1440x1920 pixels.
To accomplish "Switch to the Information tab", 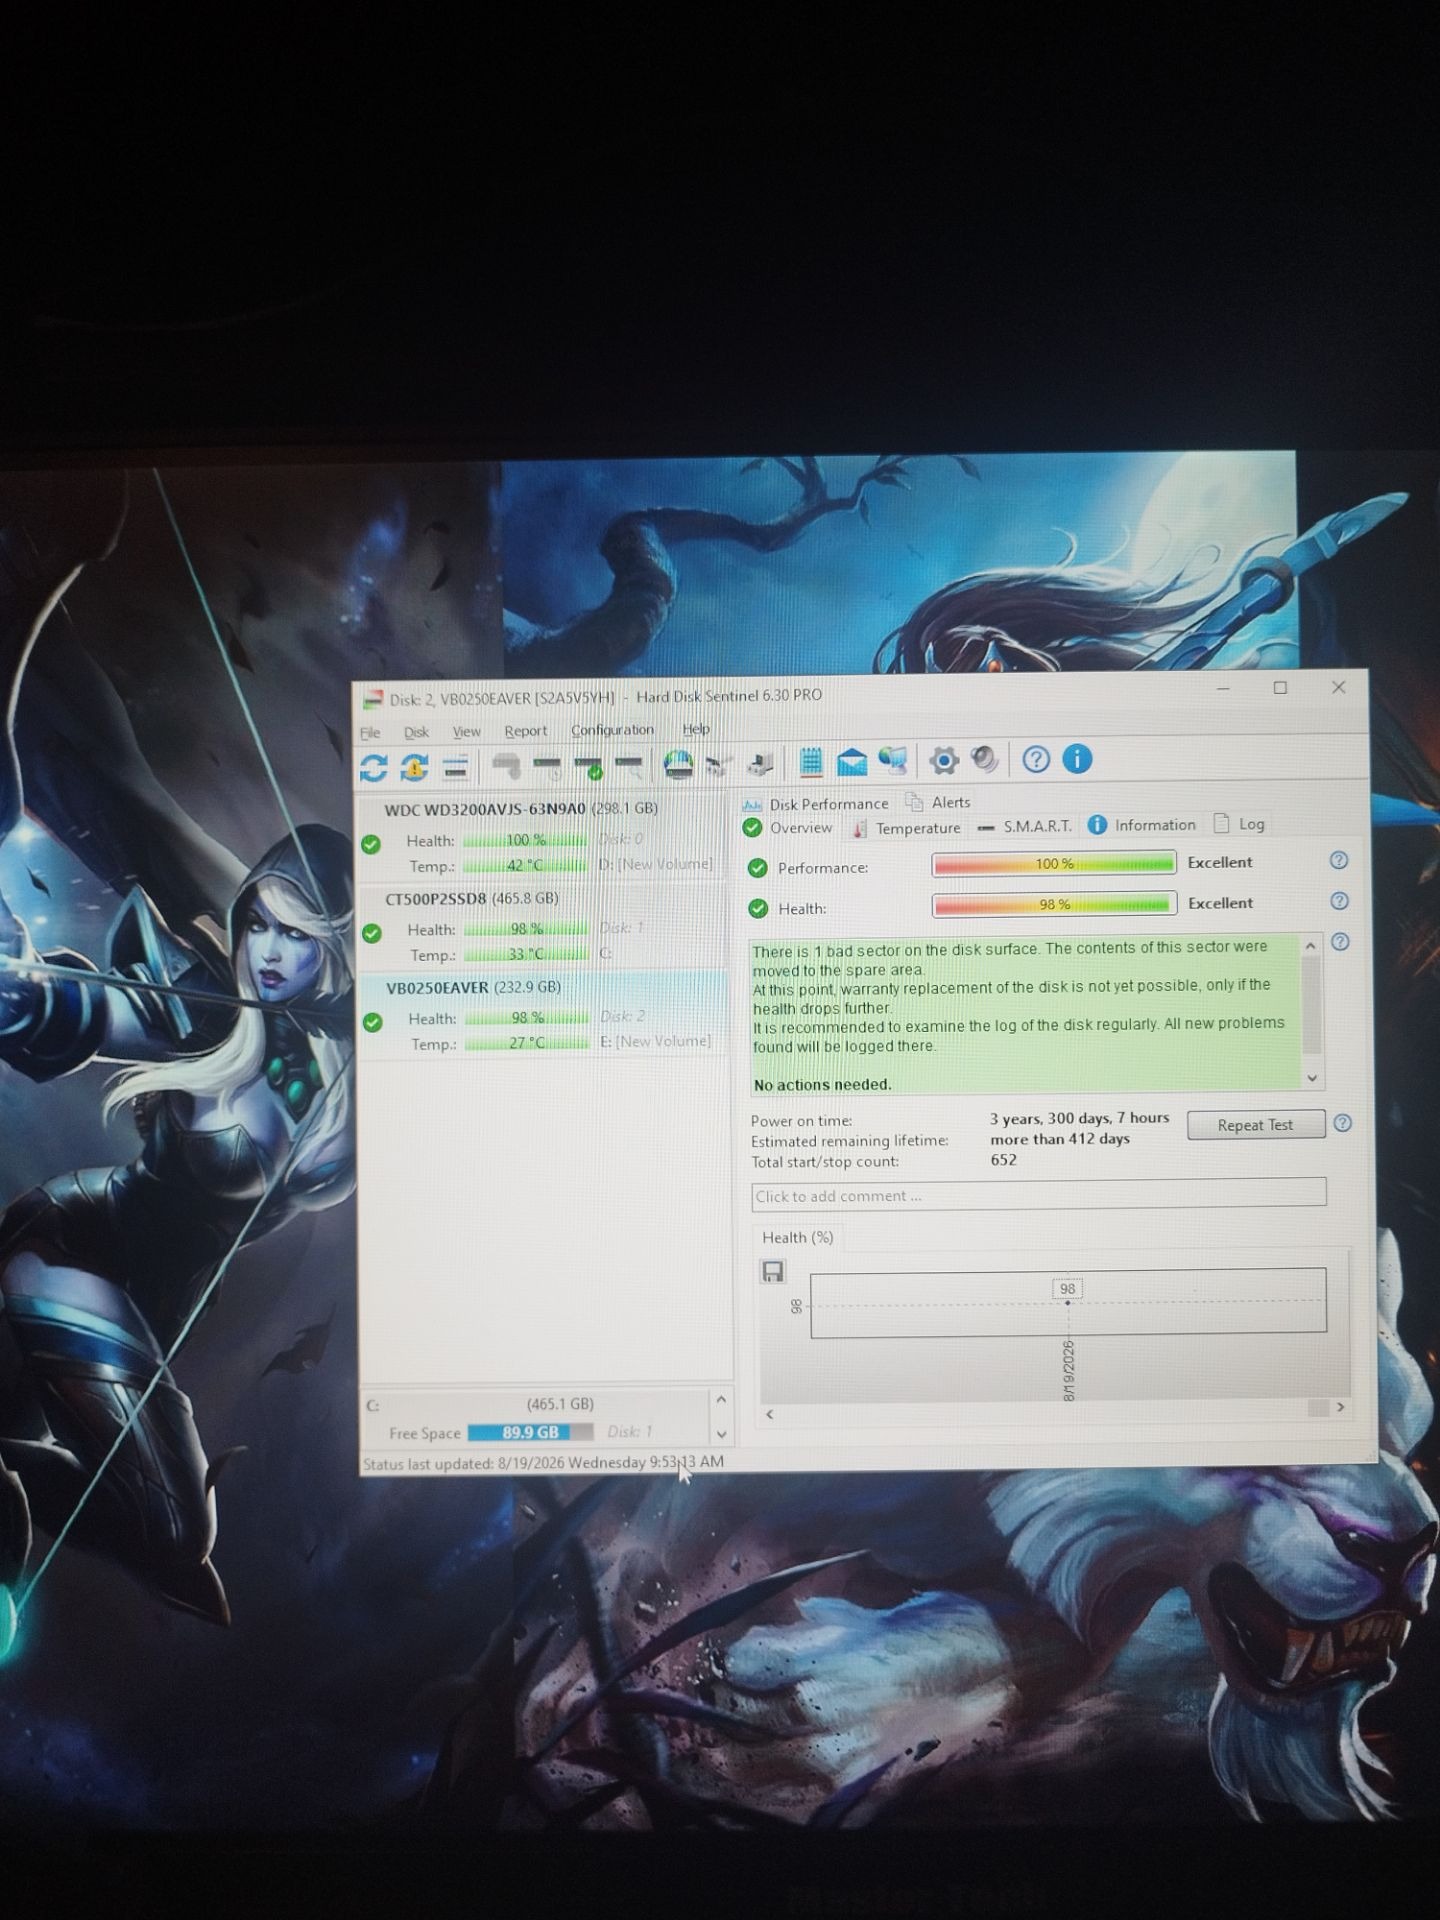I will pos(1142,825).
